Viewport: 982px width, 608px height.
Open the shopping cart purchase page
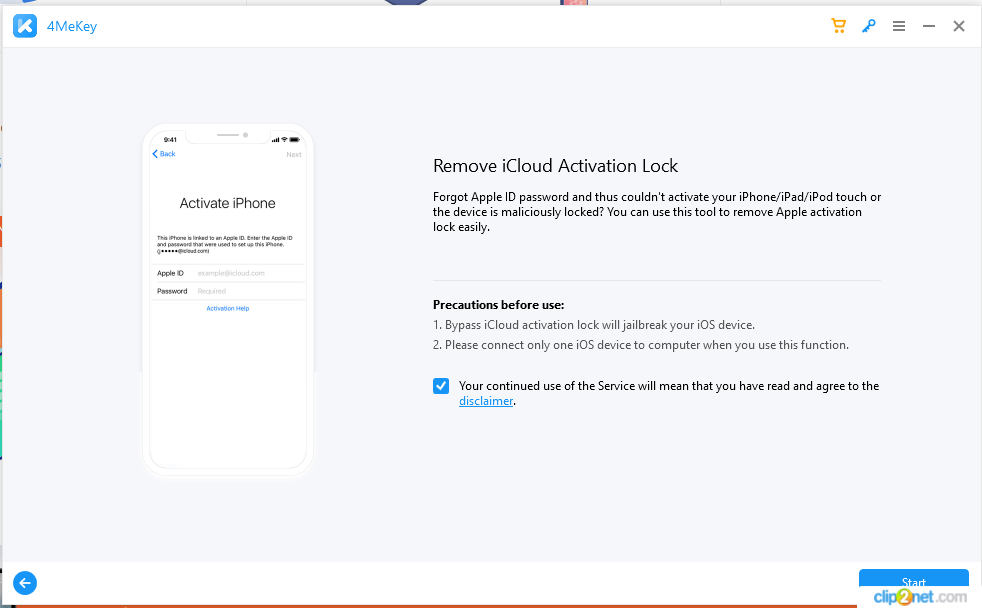click(838, 26)
